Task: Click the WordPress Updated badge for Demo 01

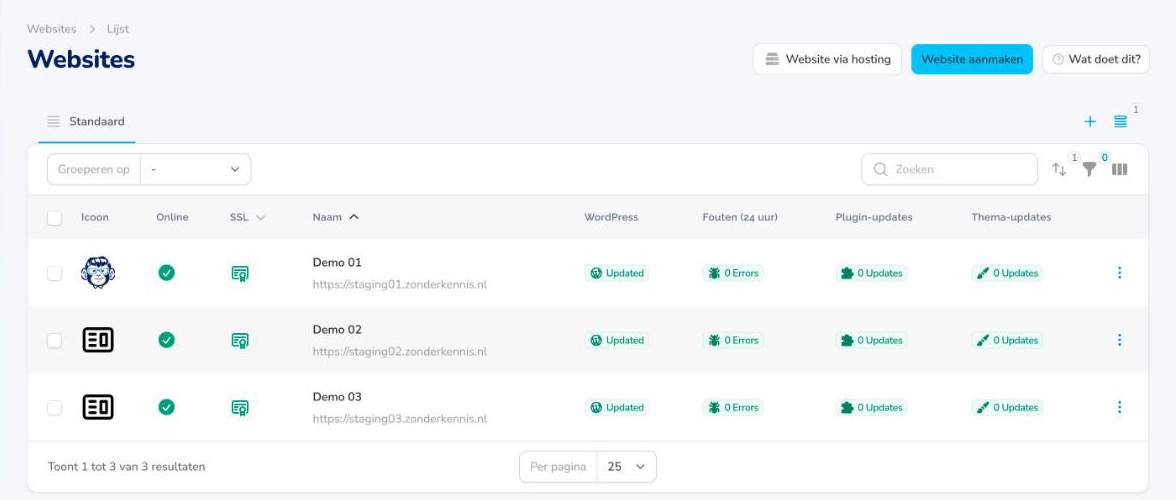Action: (x=616, y=273)
